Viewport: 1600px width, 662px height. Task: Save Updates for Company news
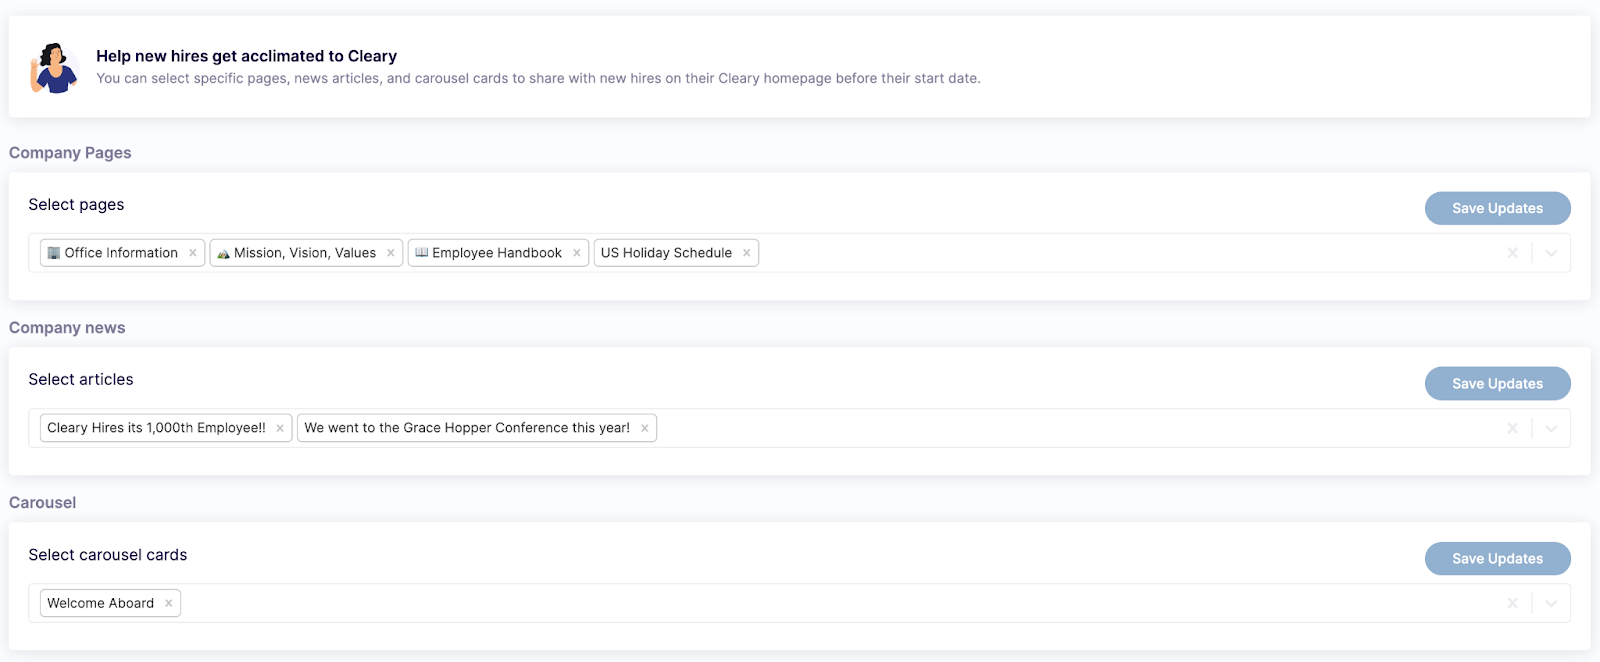tap(1497, 383)
